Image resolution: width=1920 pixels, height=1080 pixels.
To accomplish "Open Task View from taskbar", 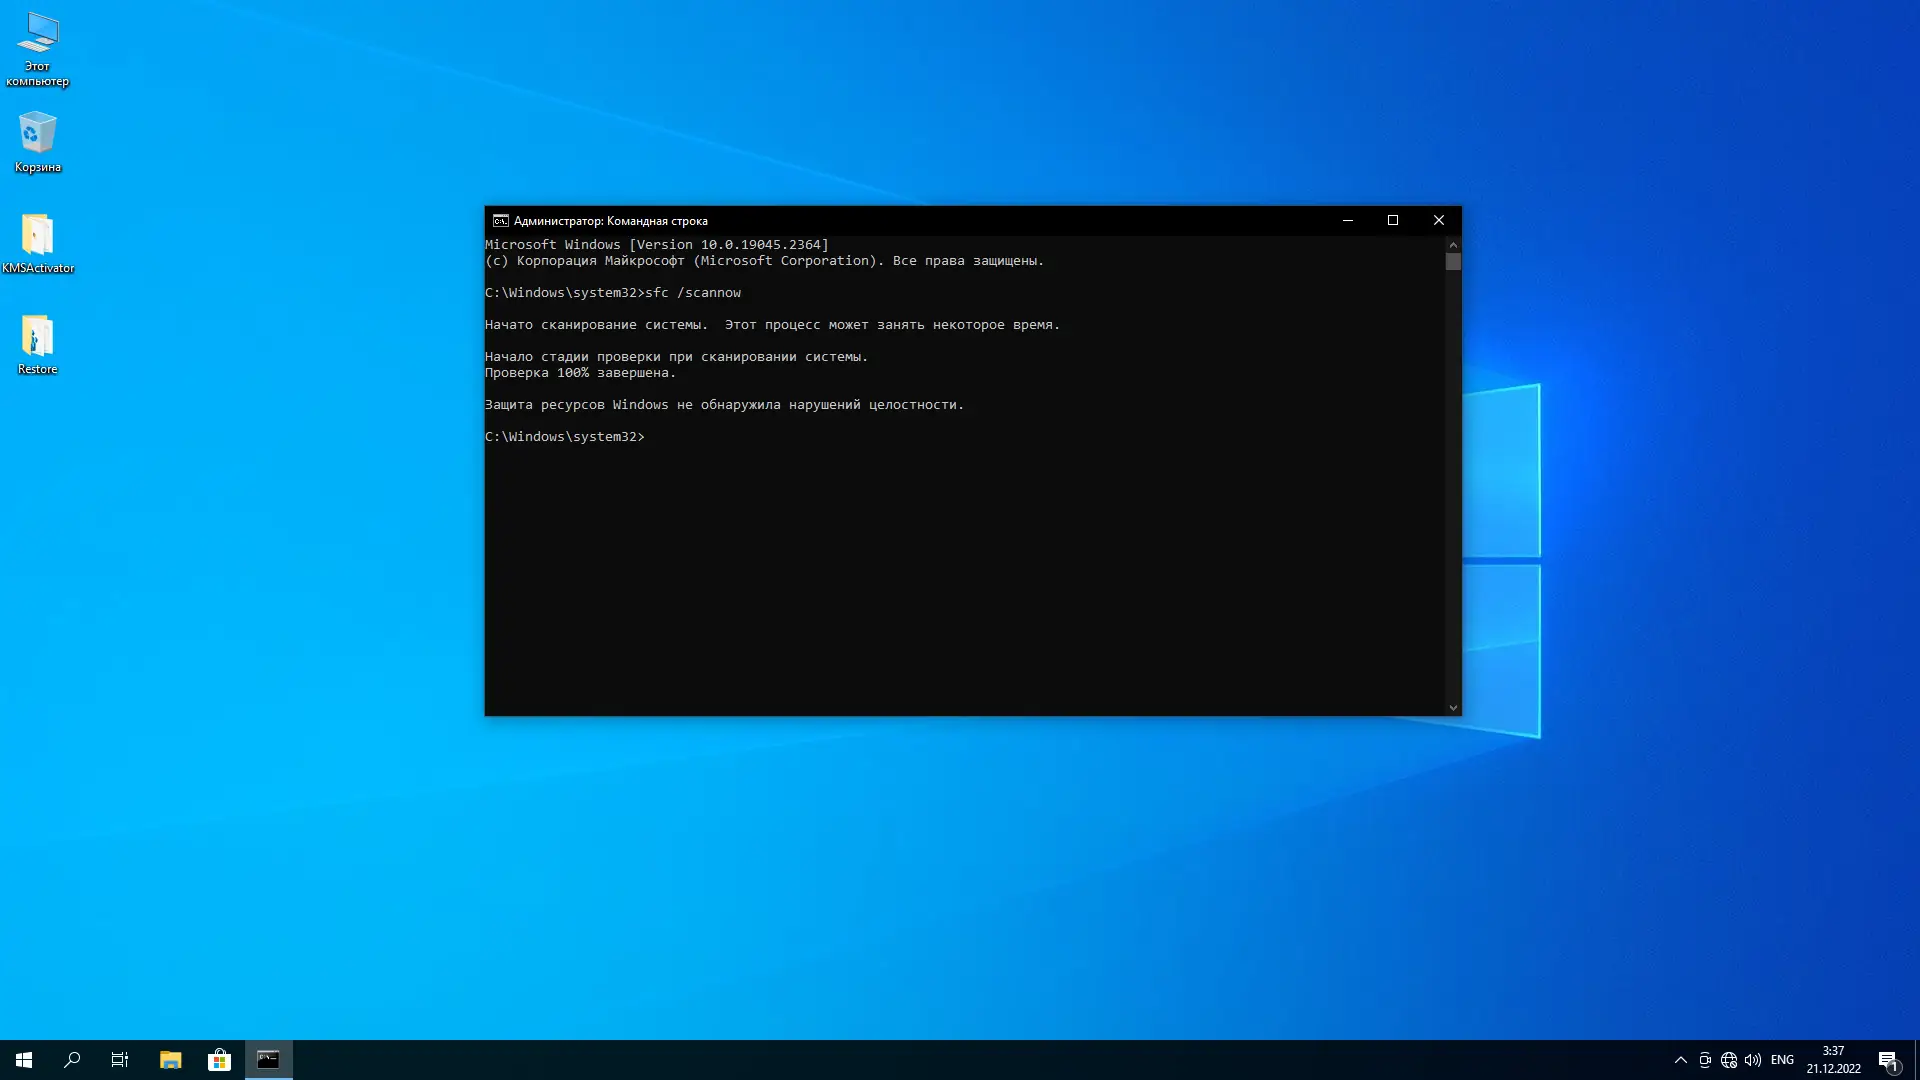I will click(x=120, y=1060).
